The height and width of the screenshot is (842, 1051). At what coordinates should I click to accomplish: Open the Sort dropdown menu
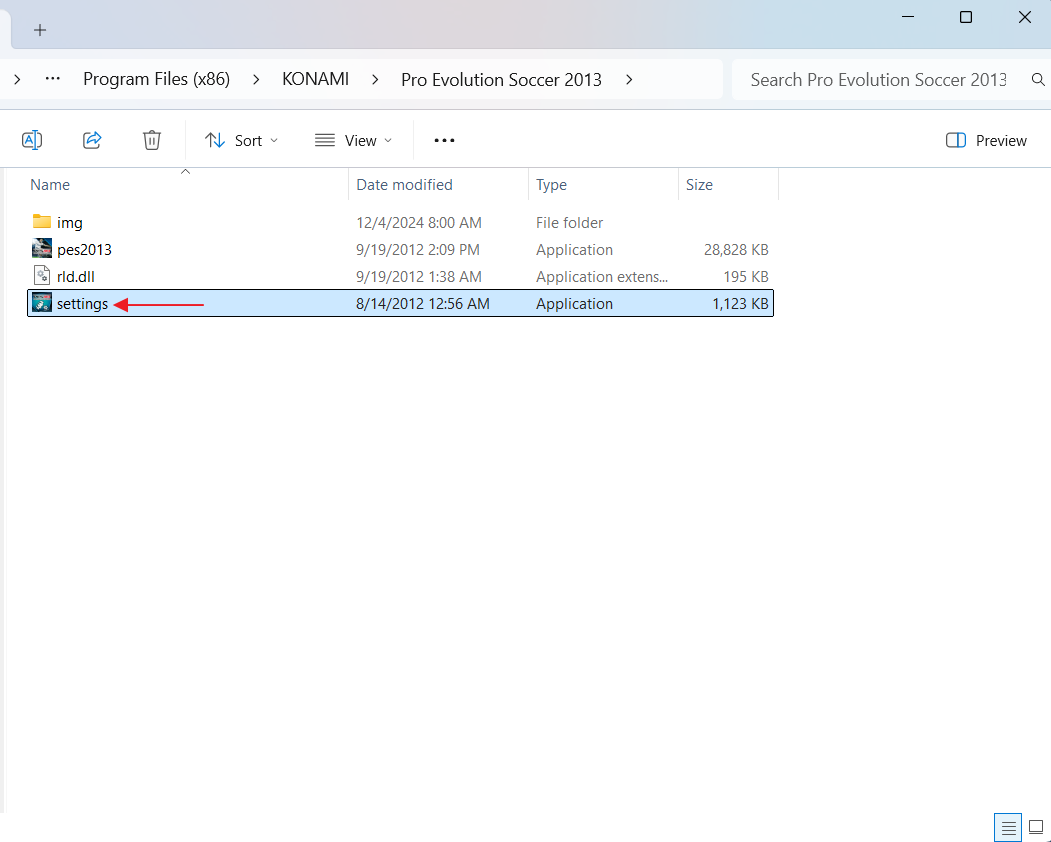241,140
